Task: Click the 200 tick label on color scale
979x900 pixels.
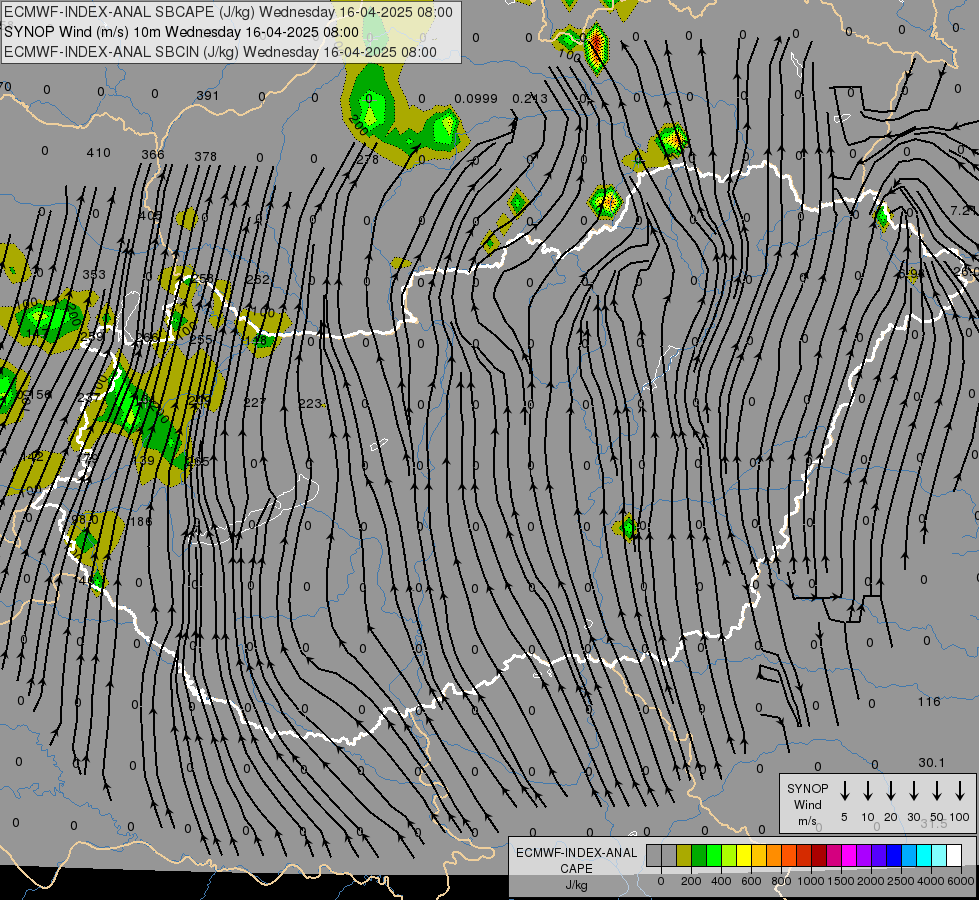Action: tap(691, 881)
